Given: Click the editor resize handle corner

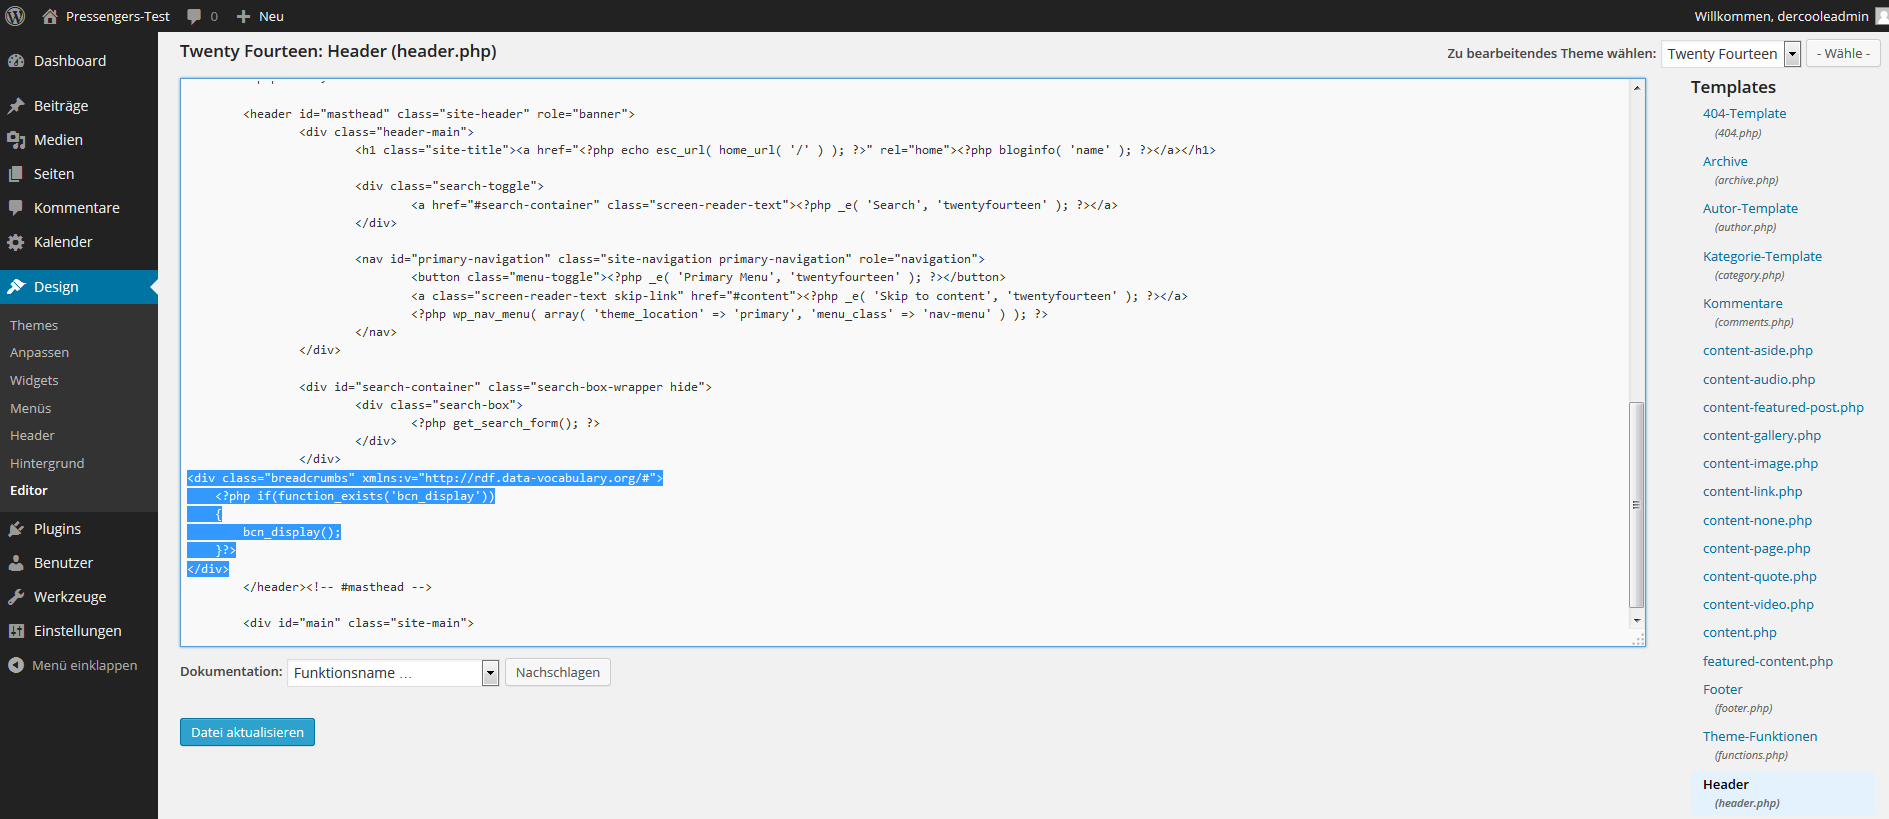Looking at the screenshot, I should (1637, 639).
